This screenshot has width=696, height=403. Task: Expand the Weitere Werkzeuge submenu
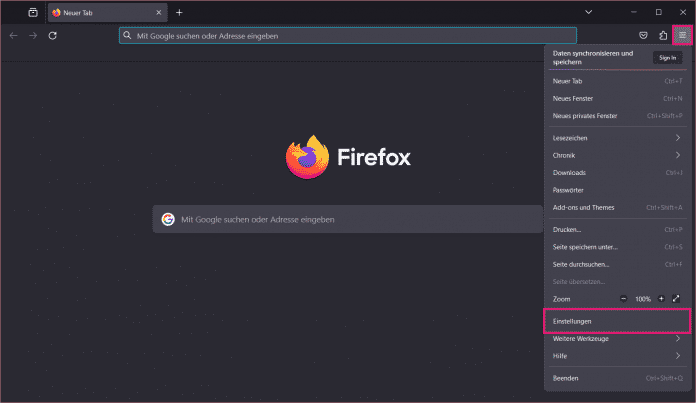tap(616, 338)
